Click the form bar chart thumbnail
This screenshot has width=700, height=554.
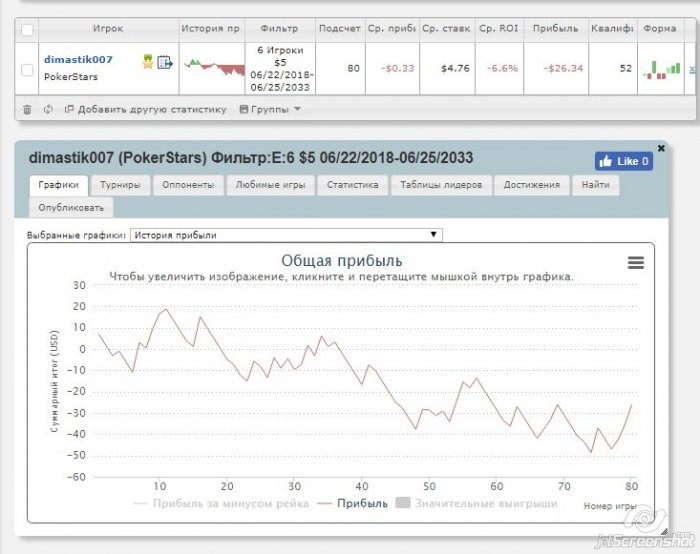[661, 70]
